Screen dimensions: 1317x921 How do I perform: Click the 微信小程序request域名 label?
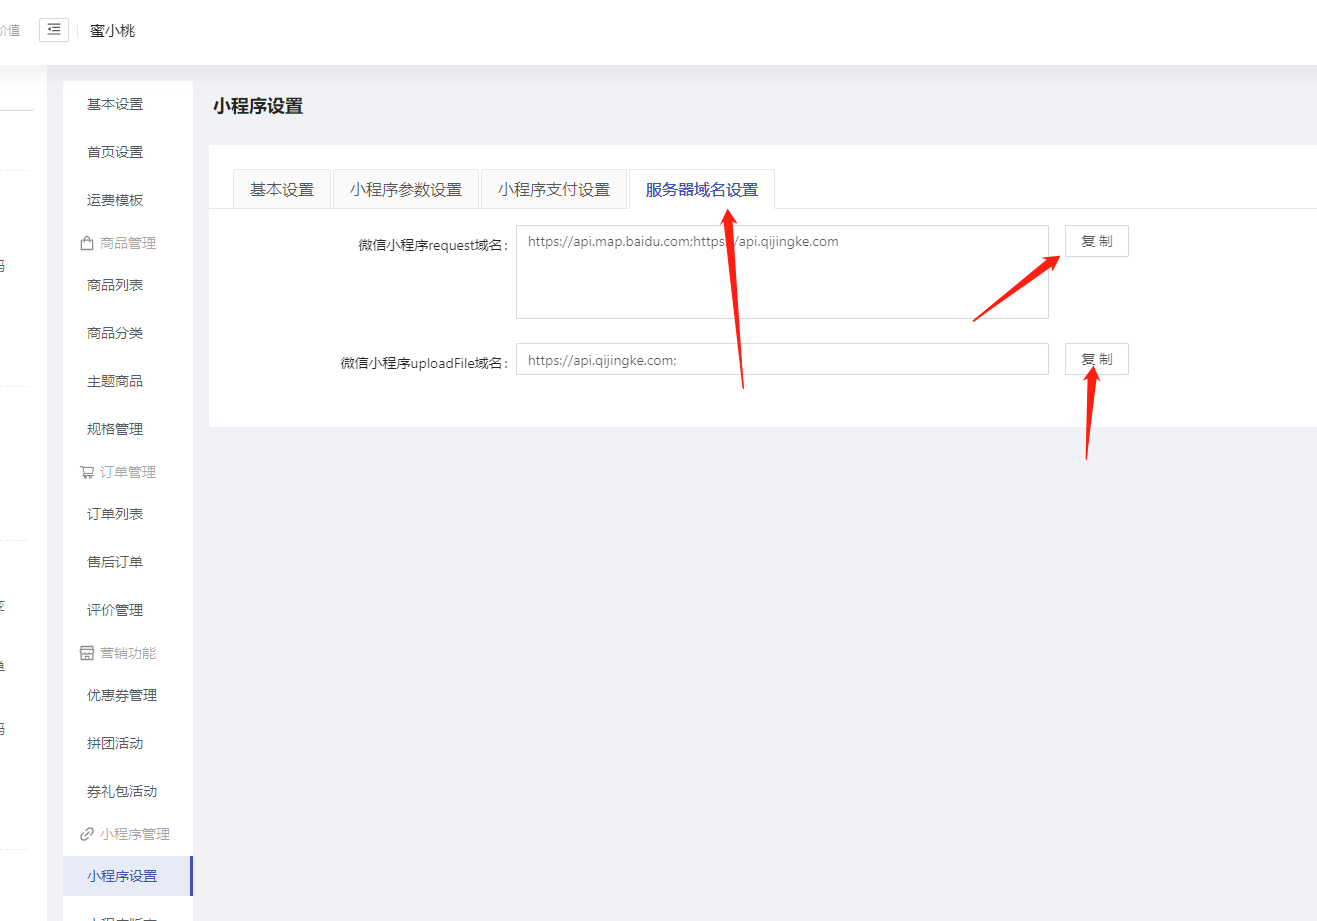point(434,245)
